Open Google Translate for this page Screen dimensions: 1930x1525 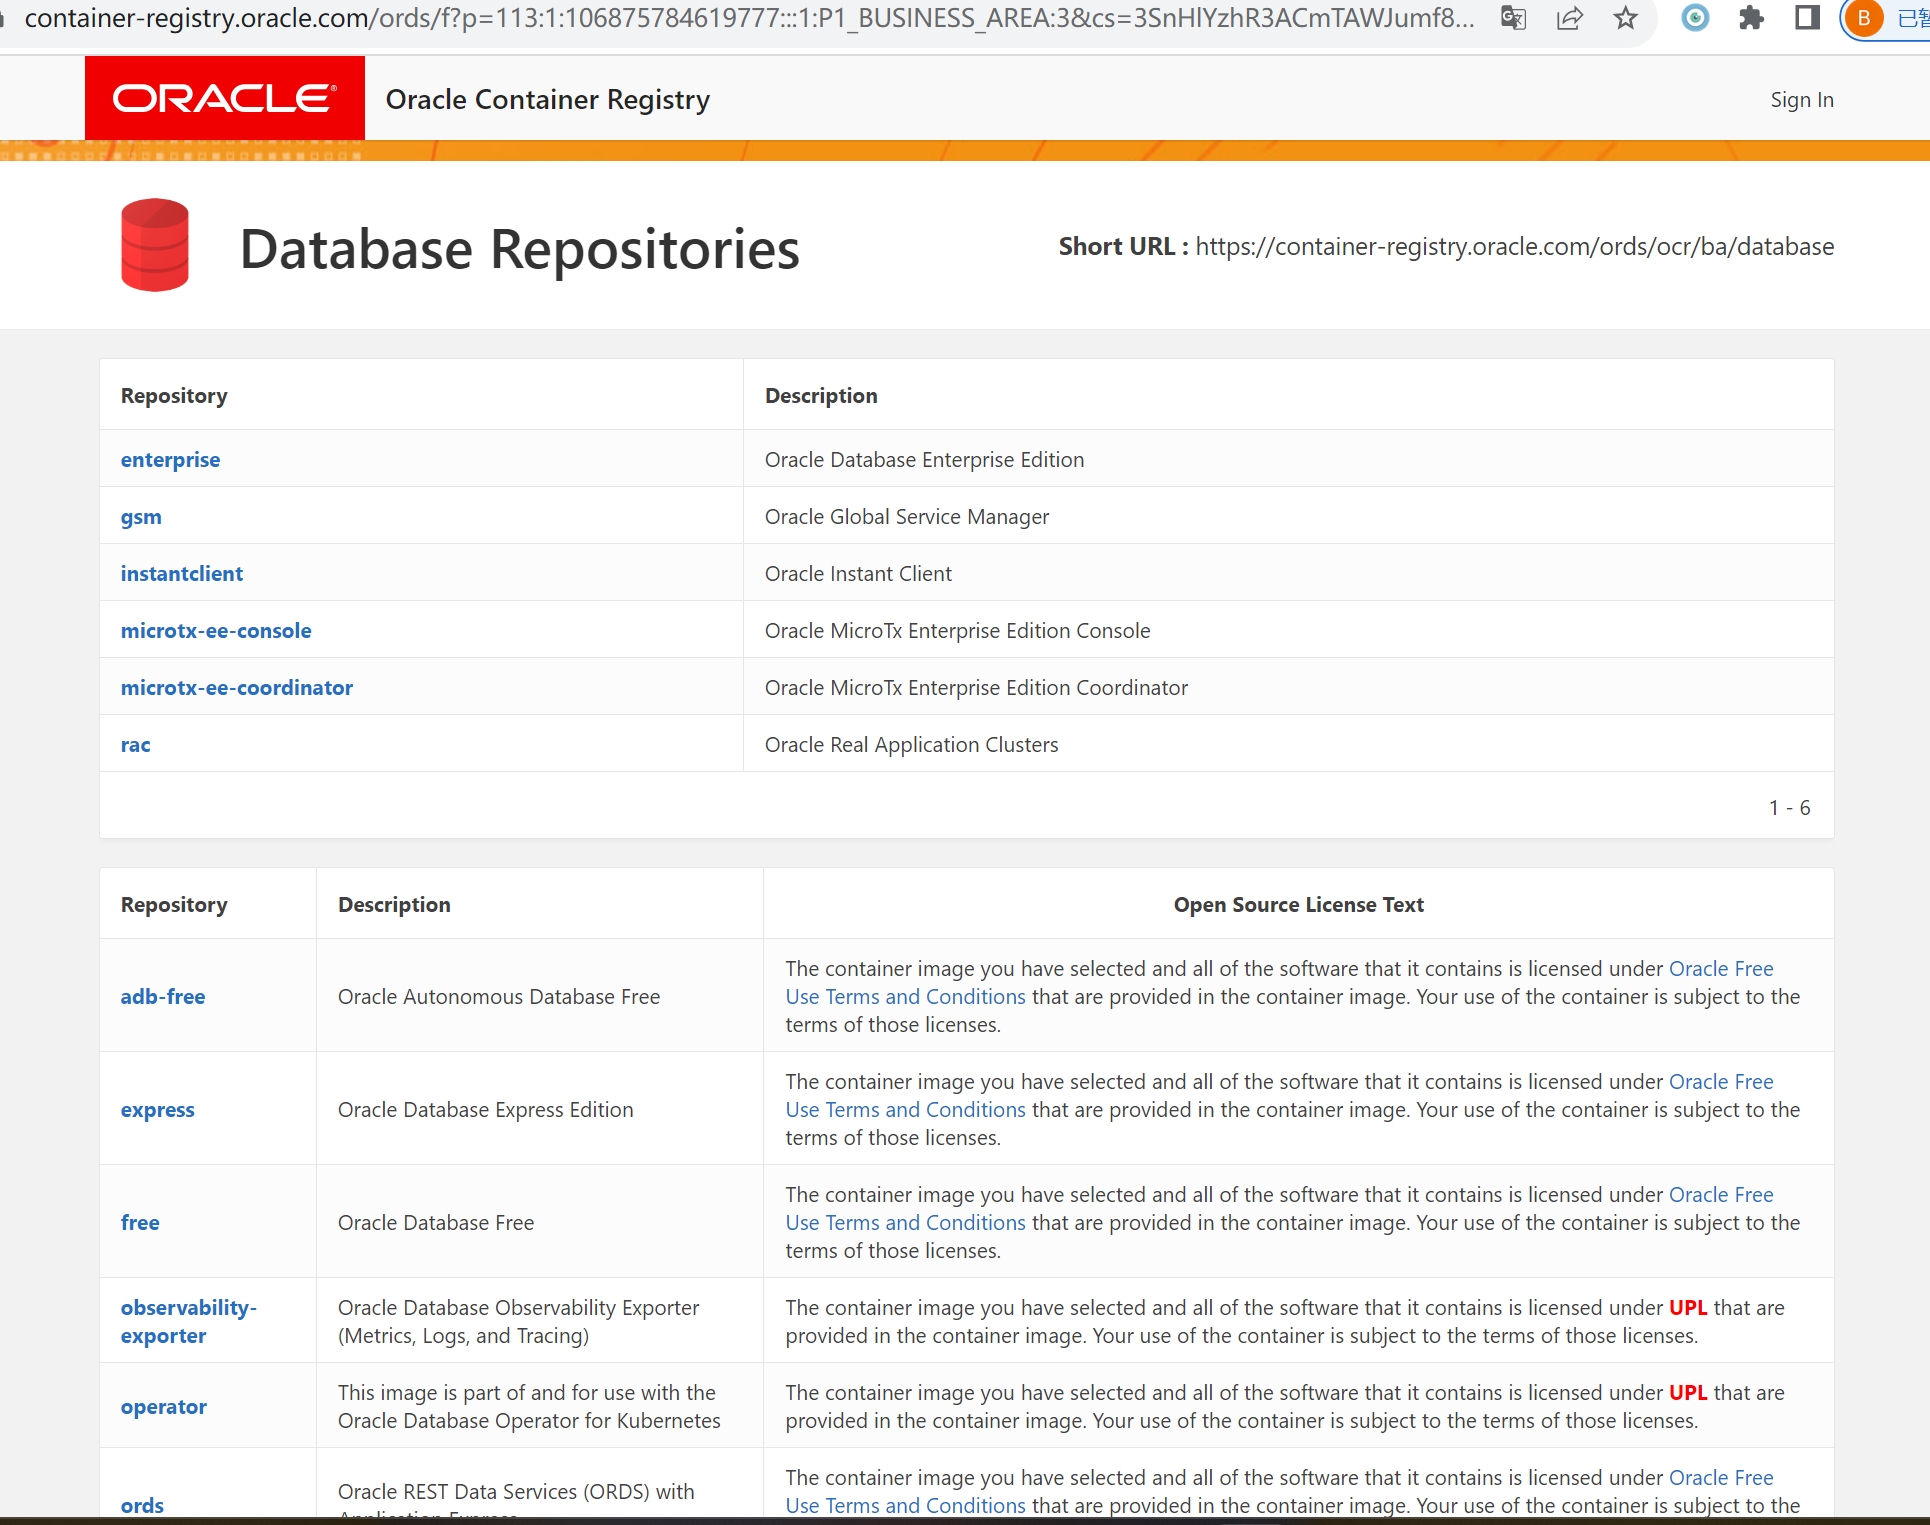pyautogui.click(x=1512, y=19)
